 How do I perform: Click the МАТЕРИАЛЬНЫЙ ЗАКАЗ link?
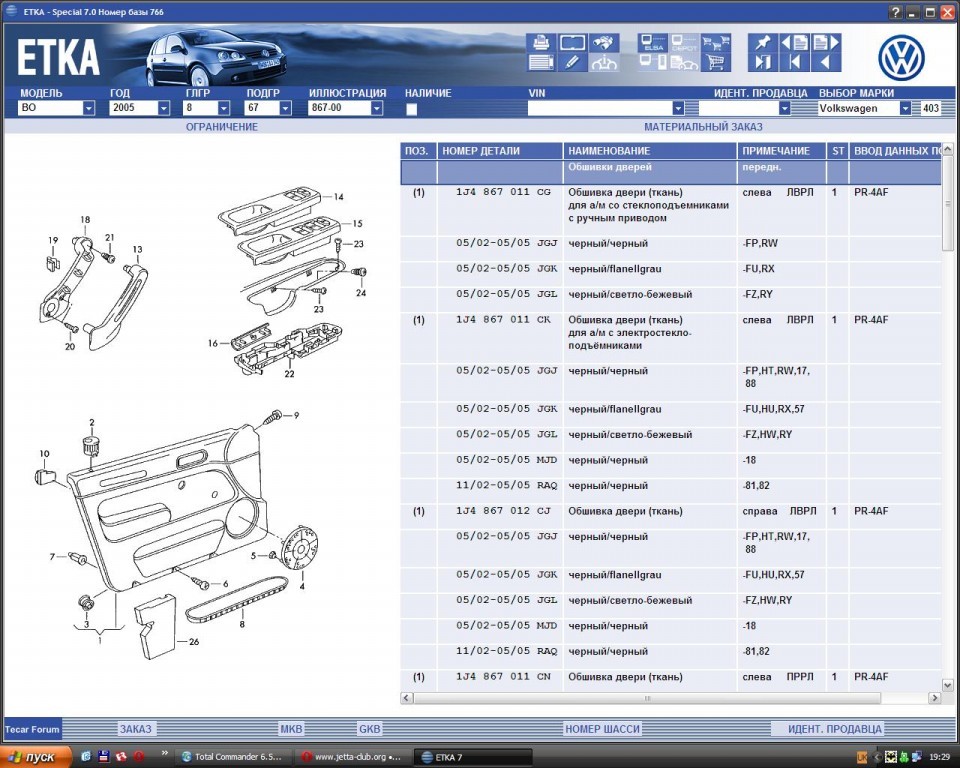click(702, 127)
